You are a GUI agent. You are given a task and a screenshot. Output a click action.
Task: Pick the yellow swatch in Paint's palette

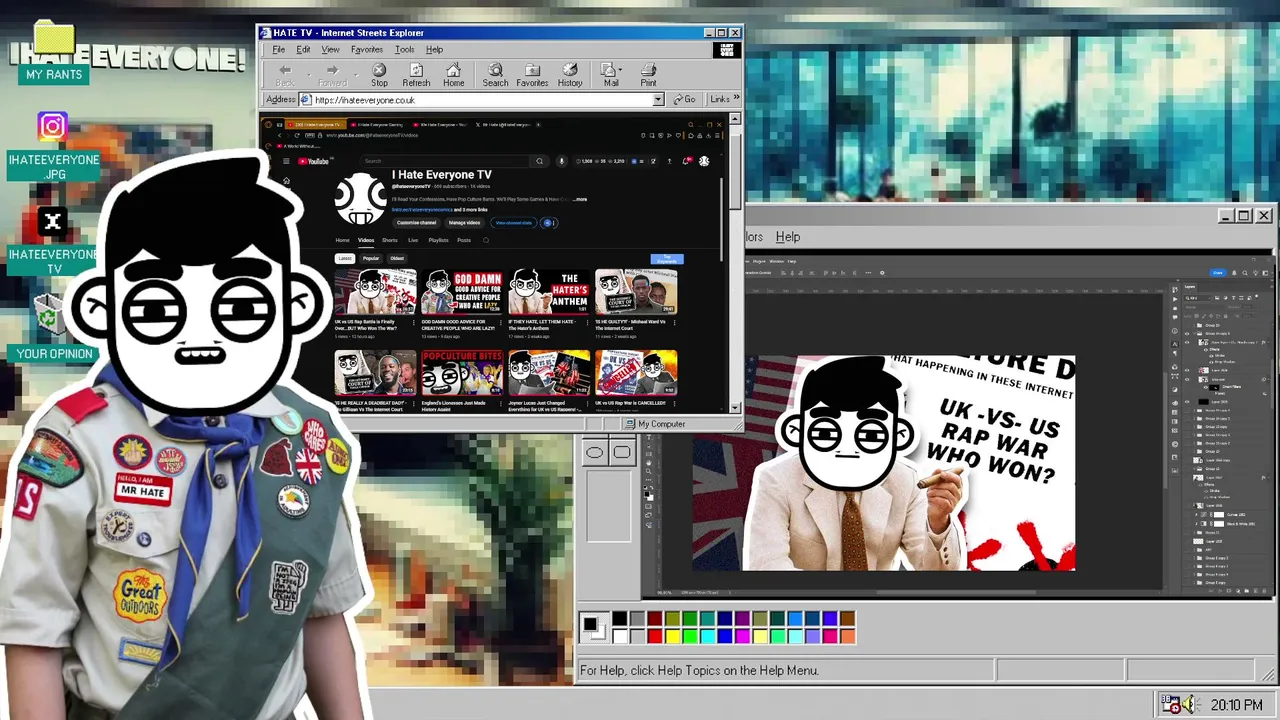click(x=672, y=635)
